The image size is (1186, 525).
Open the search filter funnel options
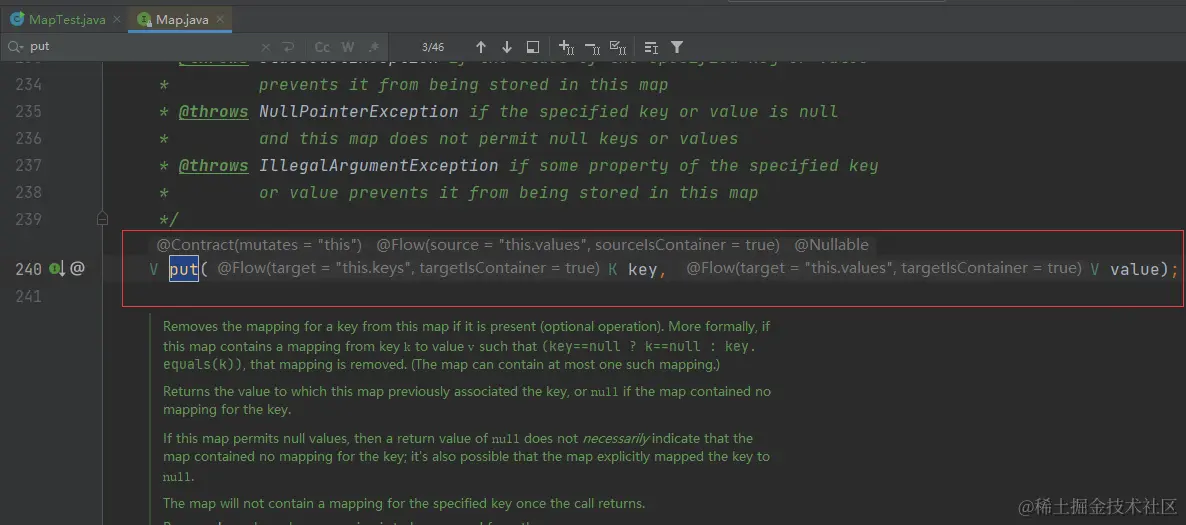click(677, 47)
